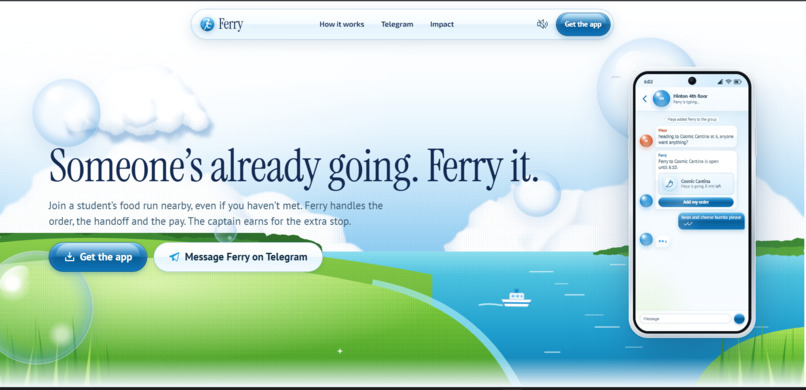Tap the back arrow in phone chat
This screenshot has height=390, width=806.
tap(645, 99)
